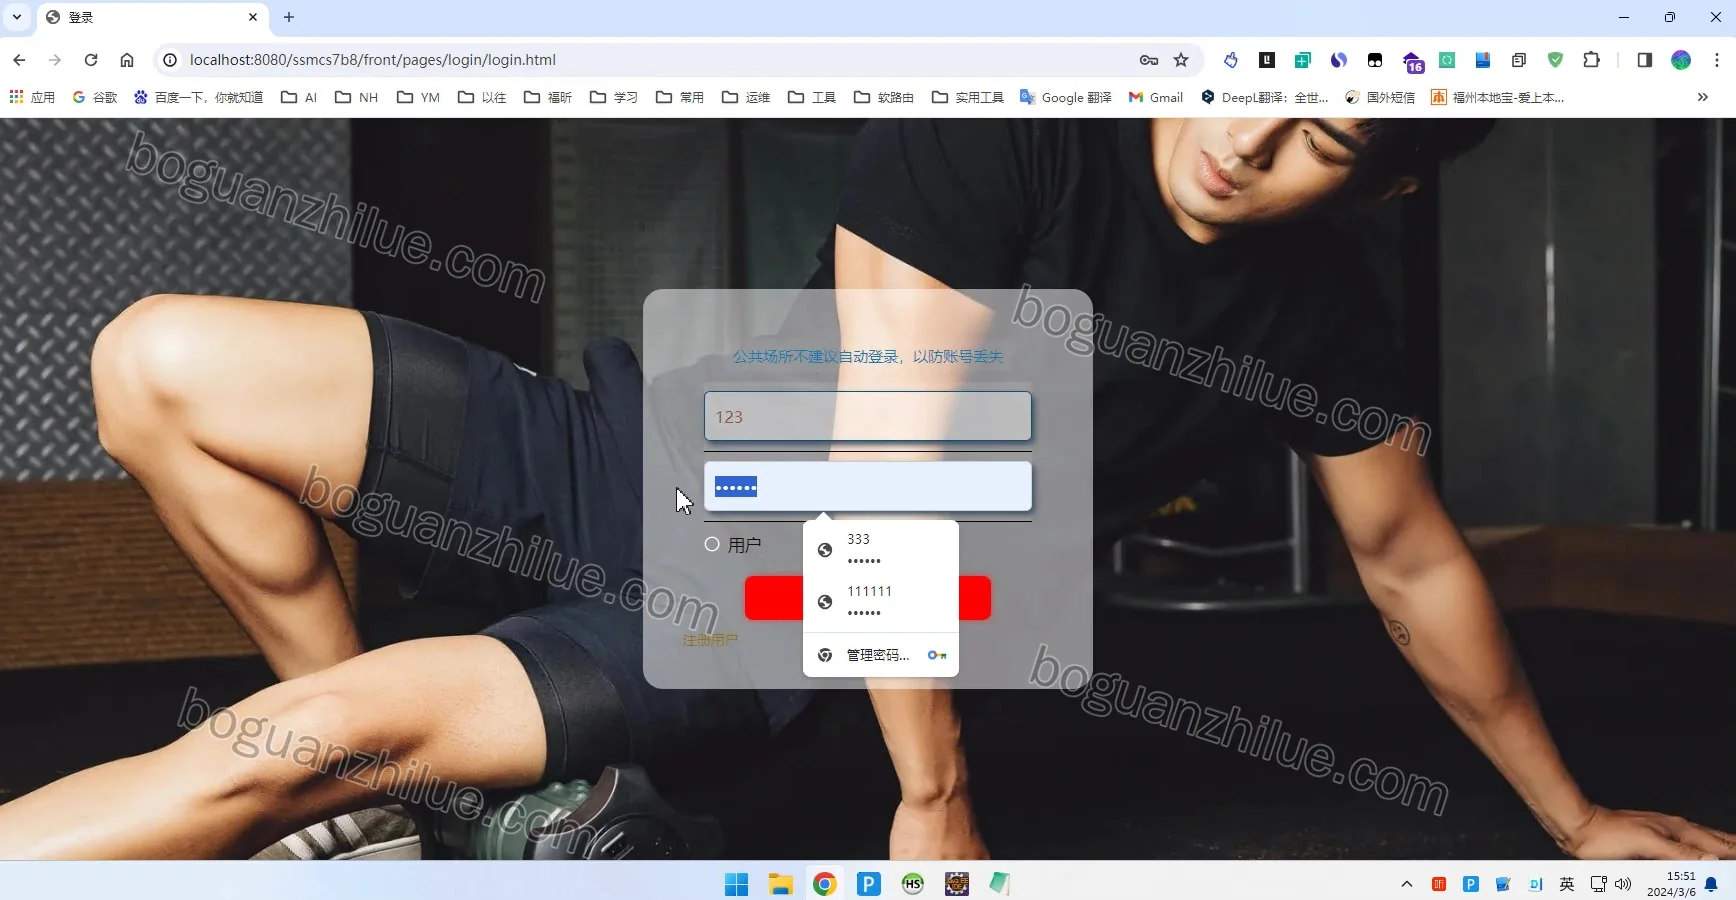Open the browser home page
The height and width of the screenshot is (900, 1736).
pyautogui.click(x=127, y=60)
